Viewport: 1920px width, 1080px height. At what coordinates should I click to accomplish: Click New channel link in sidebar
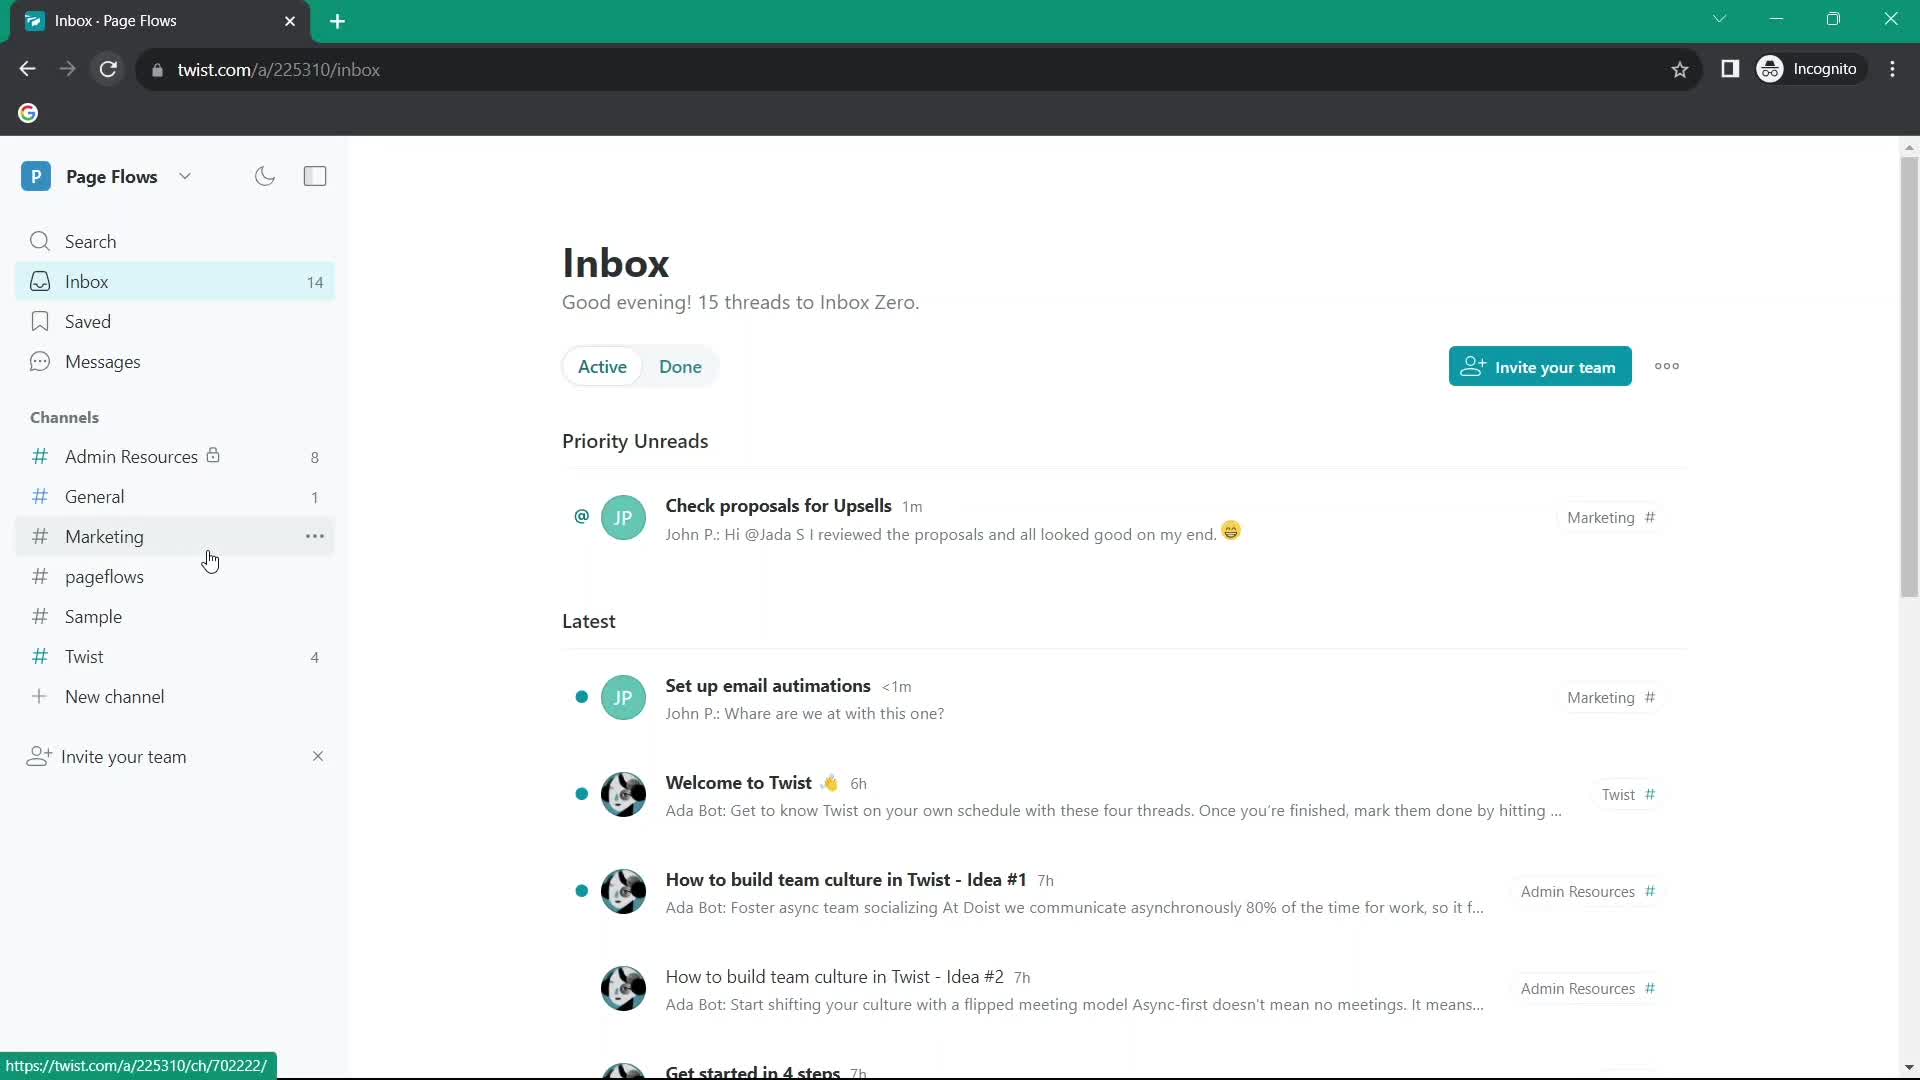click(115, 696)
